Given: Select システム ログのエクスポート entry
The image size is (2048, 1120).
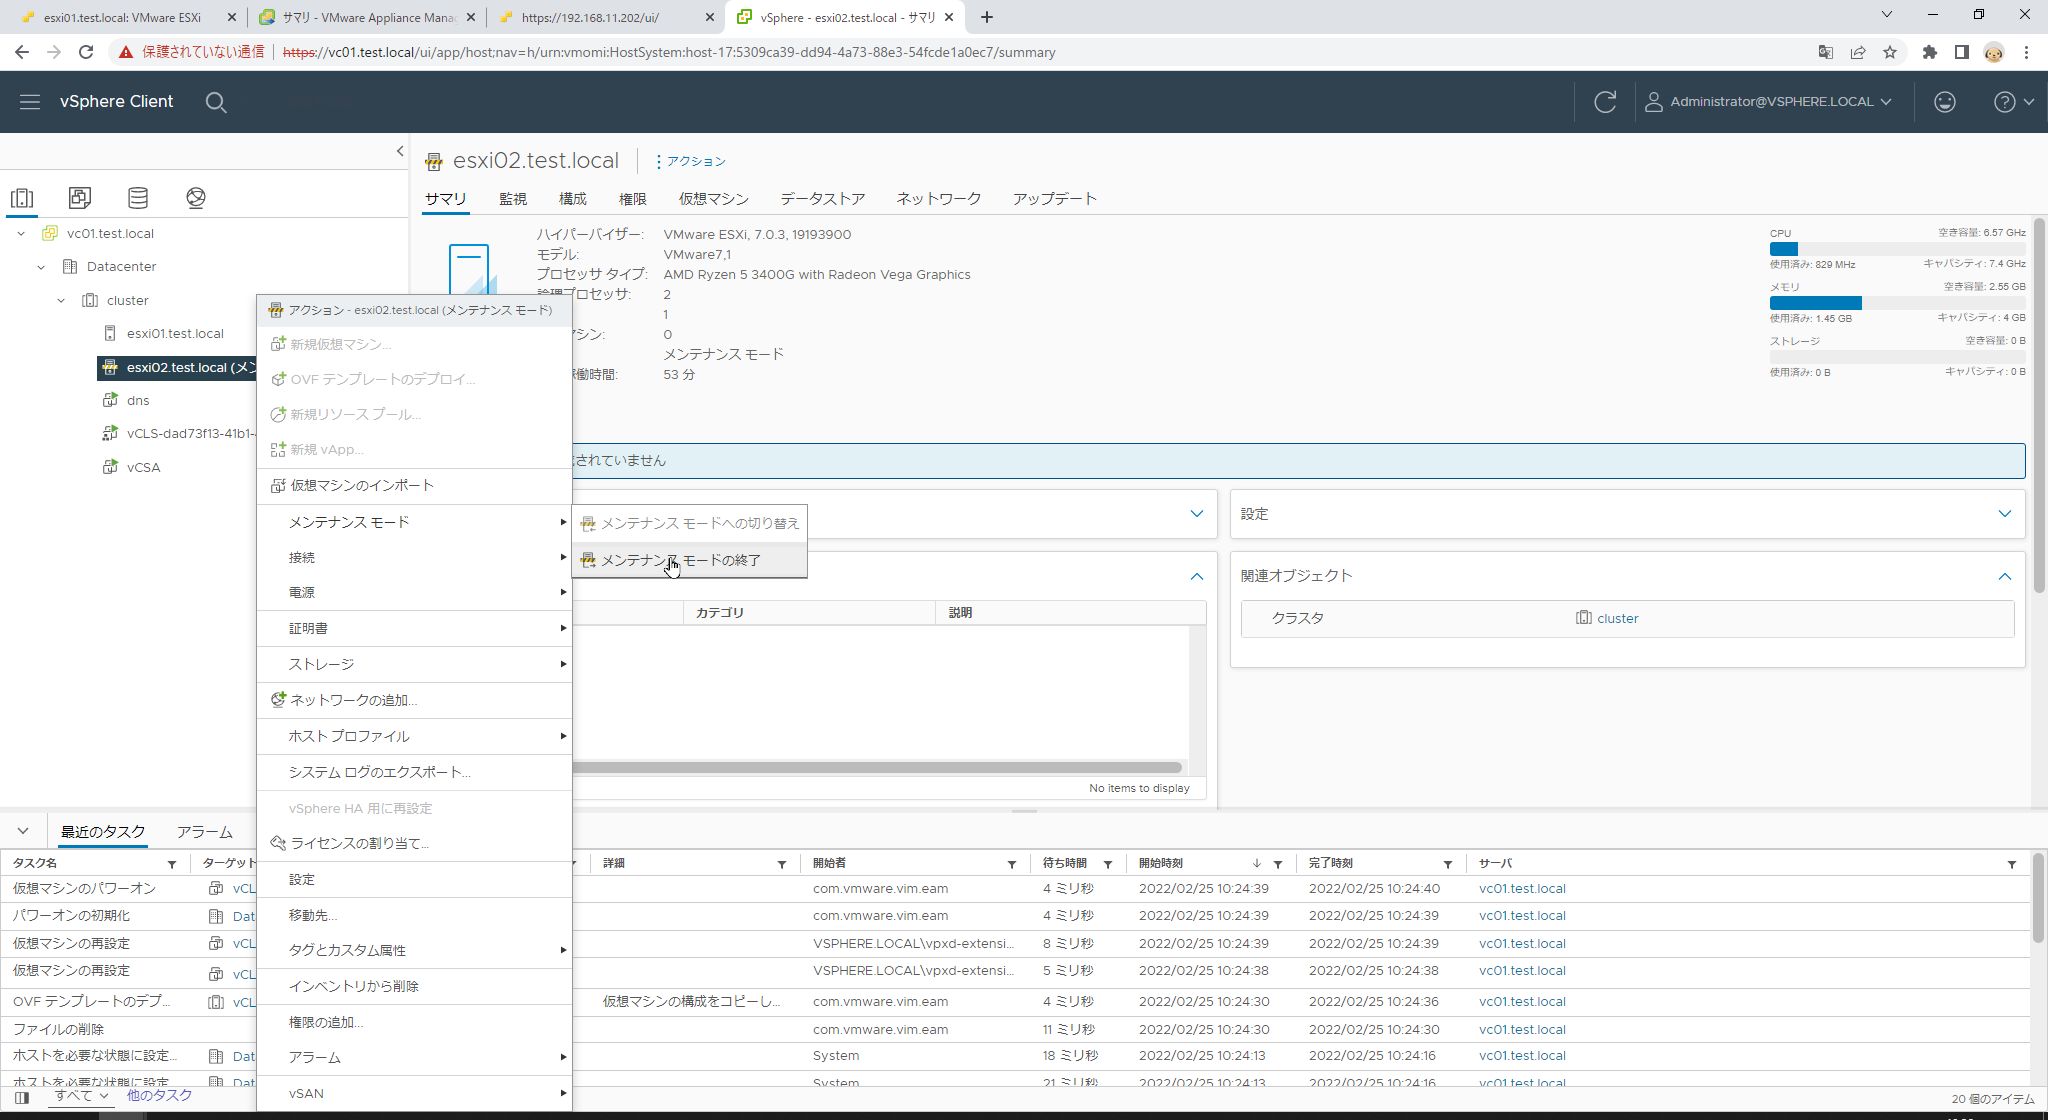Looking at the screenshot, I should [414, 772].
